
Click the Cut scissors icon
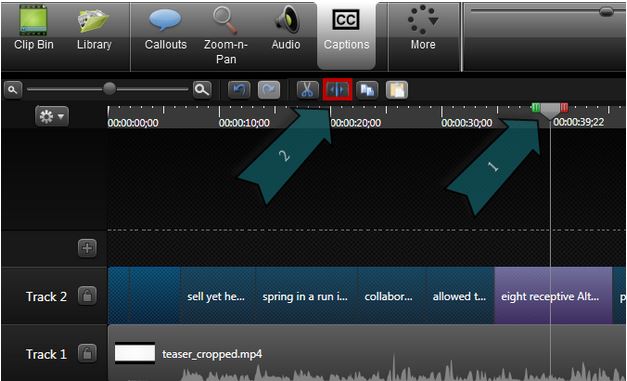click(307, 90)
